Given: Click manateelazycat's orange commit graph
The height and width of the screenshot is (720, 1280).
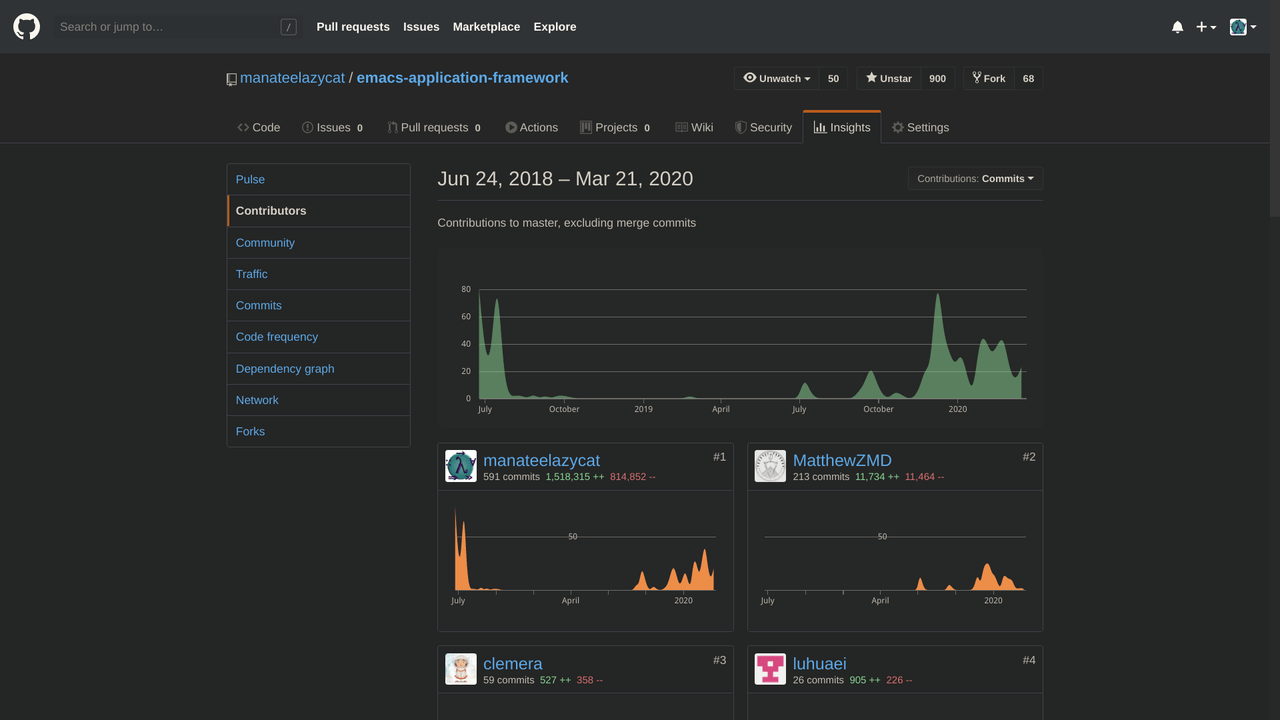Looking at the screenshot, I should point(585,548).
